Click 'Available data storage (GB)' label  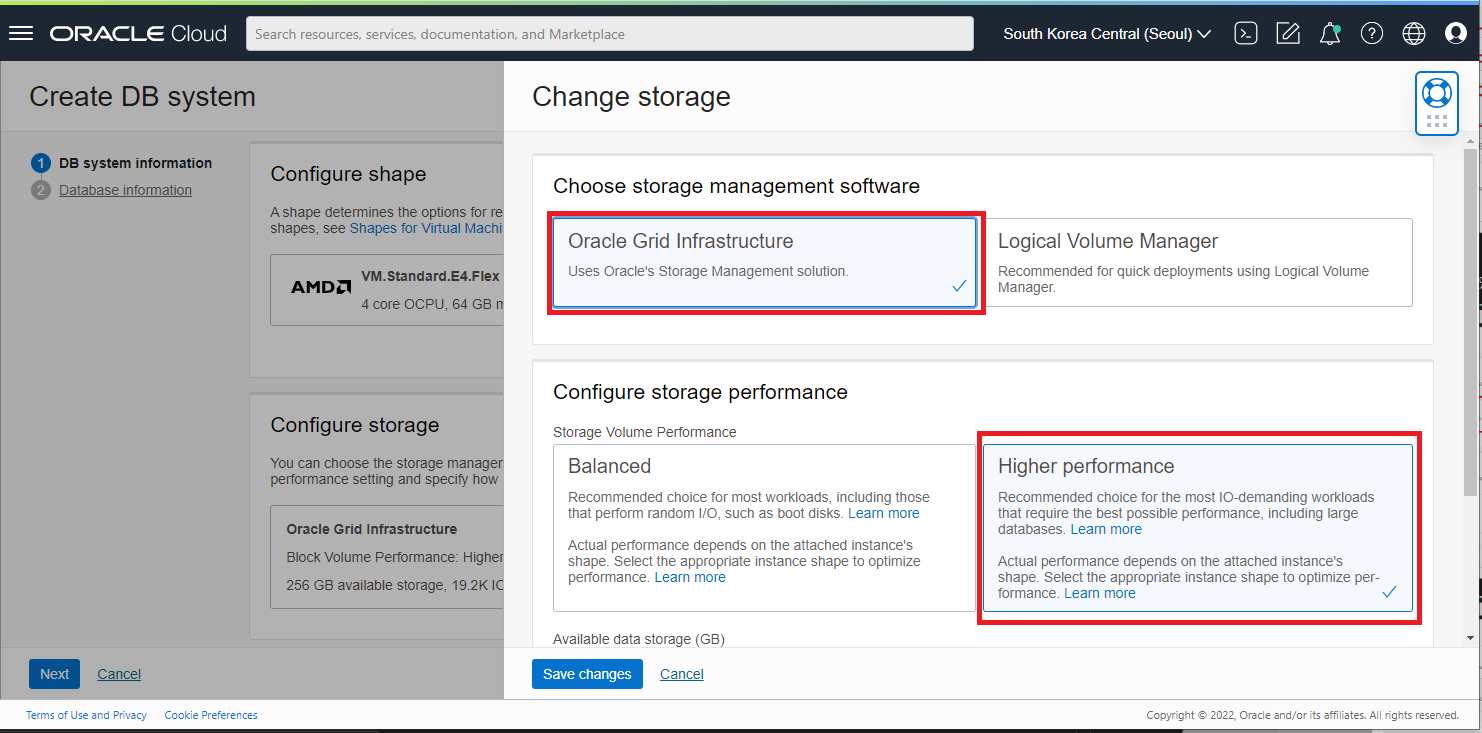(x=638, y=639)
